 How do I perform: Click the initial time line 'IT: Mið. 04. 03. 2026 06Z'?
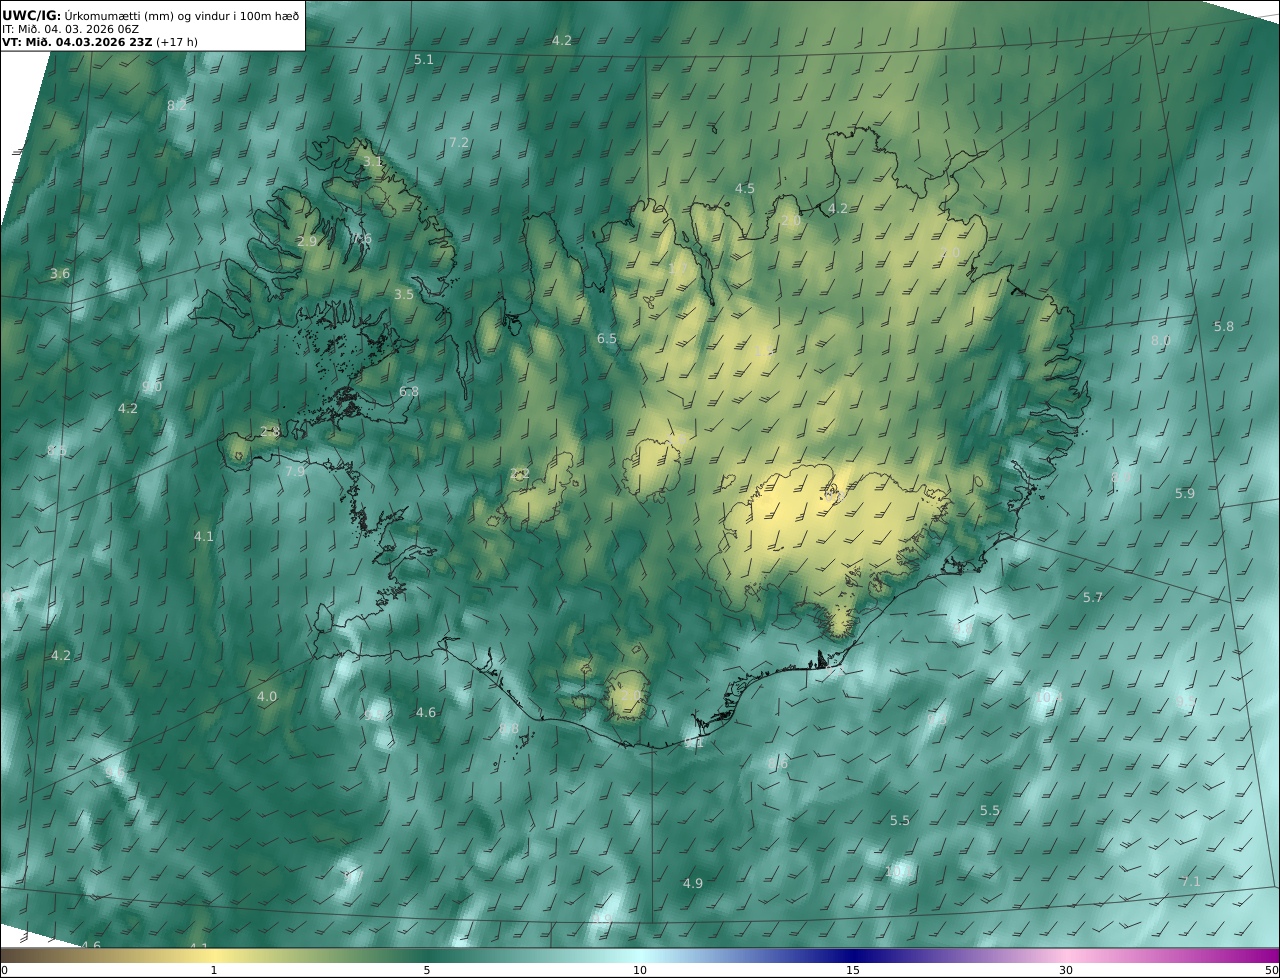71,30
